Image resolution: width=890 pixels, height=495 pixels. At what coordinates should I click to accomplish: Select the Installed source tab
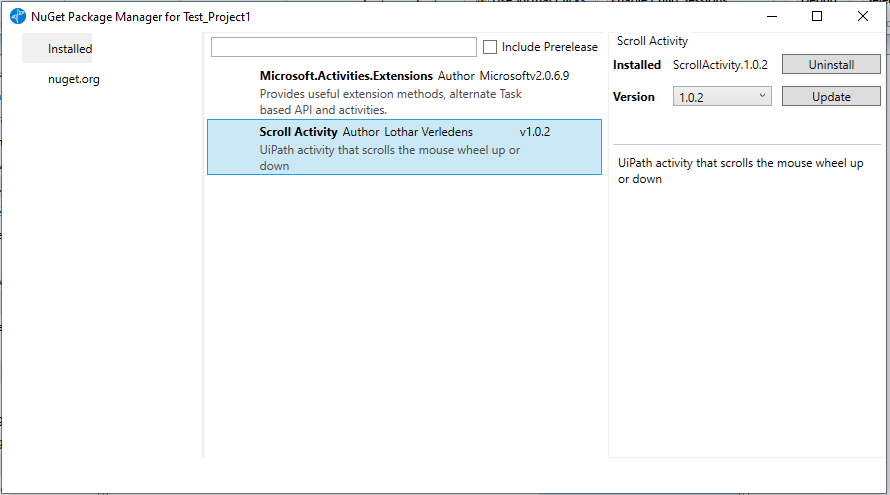click(57, 49)
